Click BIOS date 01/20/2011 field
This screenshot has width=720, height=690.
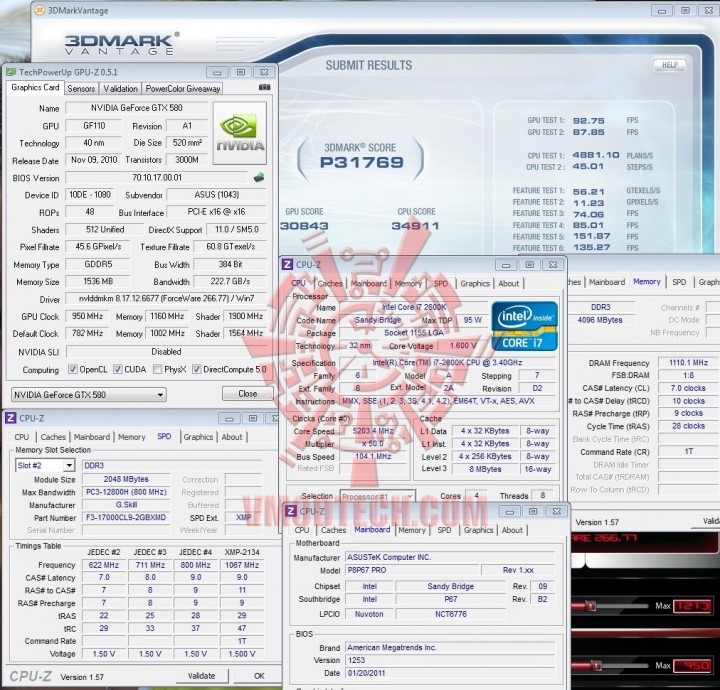pos(450,673)
